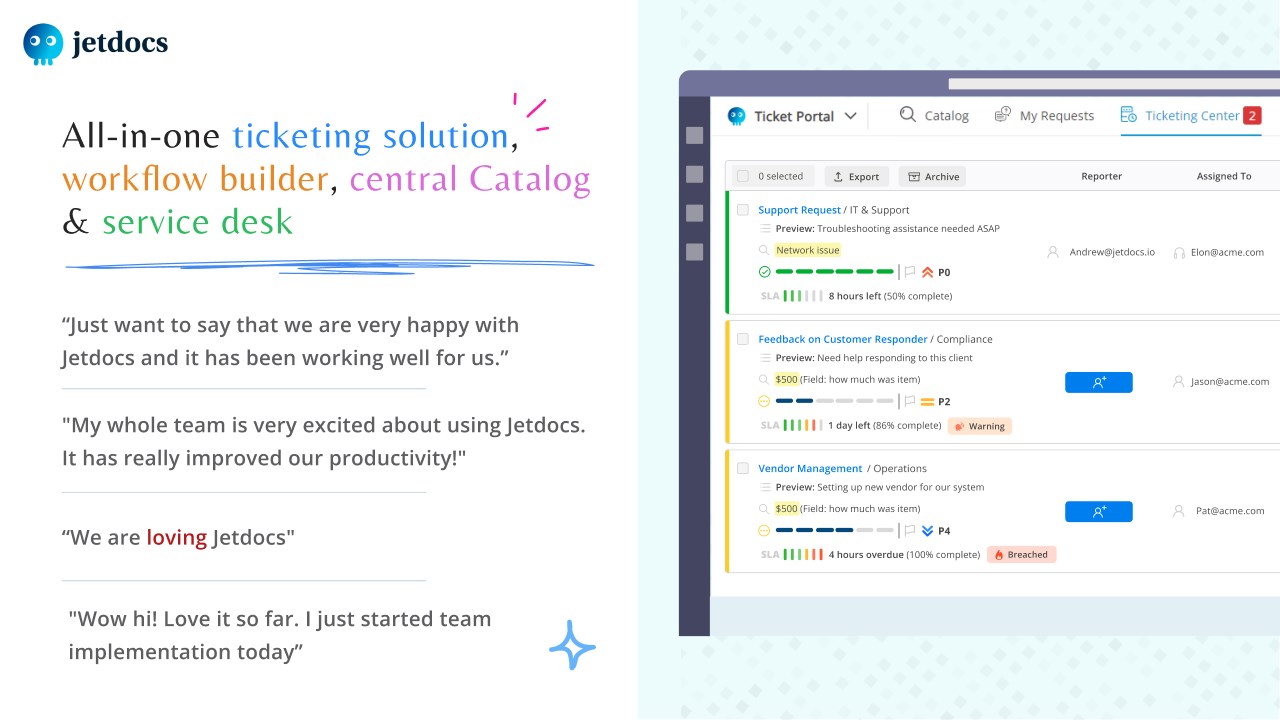This screenshot has width=1280, height=720.
Task: Click the flag icon next to P2
Action: tap(910, 401)
